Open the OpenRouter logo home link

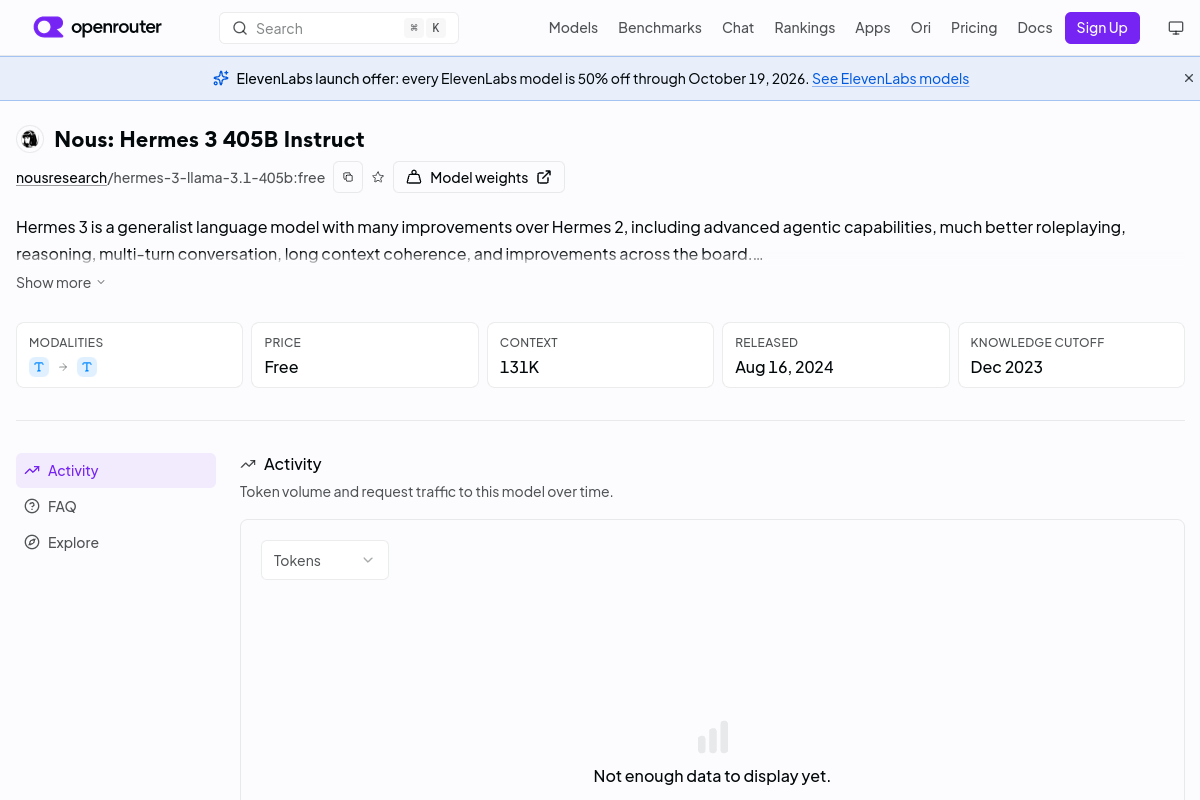[97, 27]
